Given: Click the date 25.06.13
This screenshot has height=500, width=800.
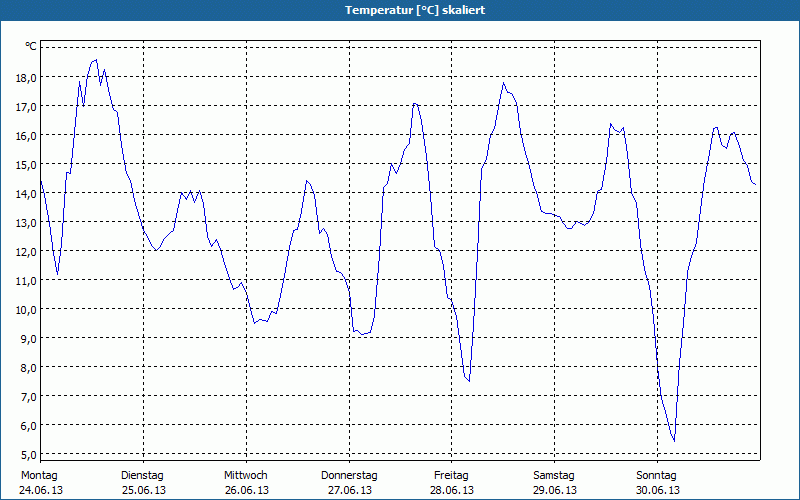Looking at the screenshot, I should [144, 490].
